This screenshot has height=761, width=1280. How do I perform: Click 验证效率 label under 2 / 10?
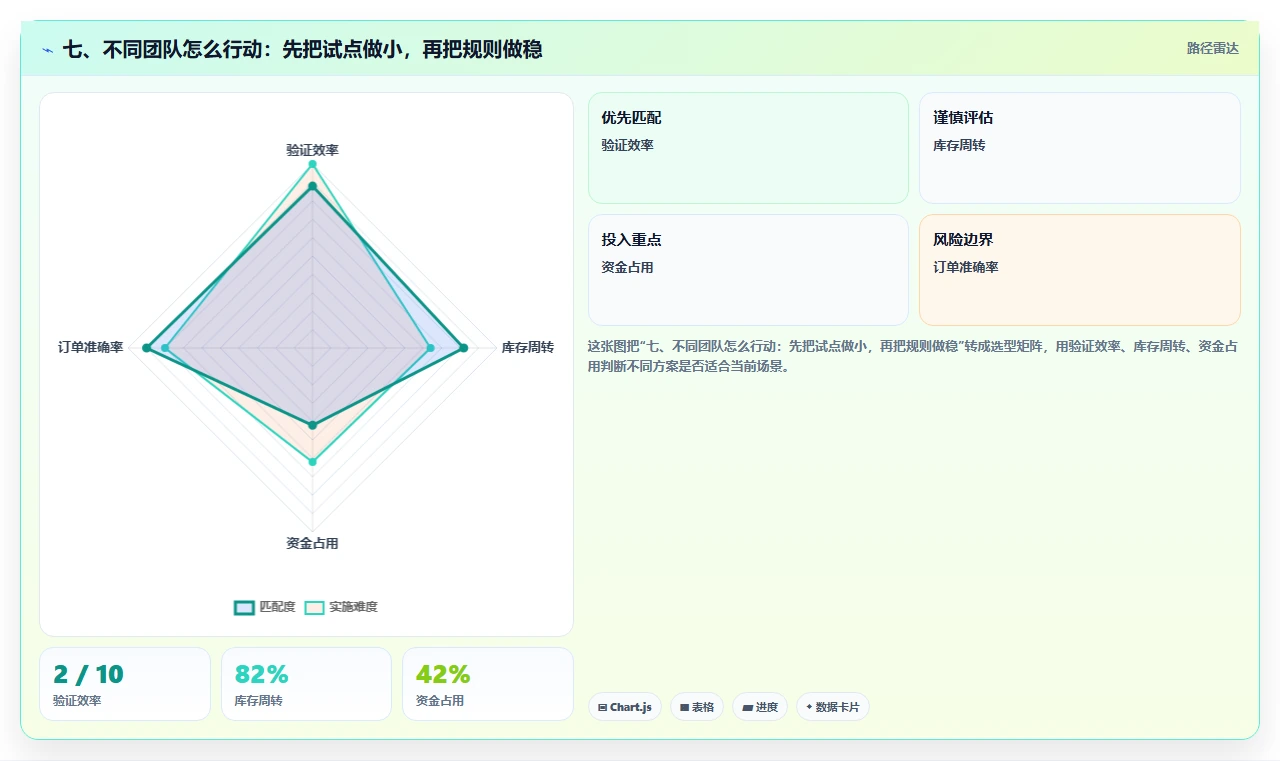point(77,701)
